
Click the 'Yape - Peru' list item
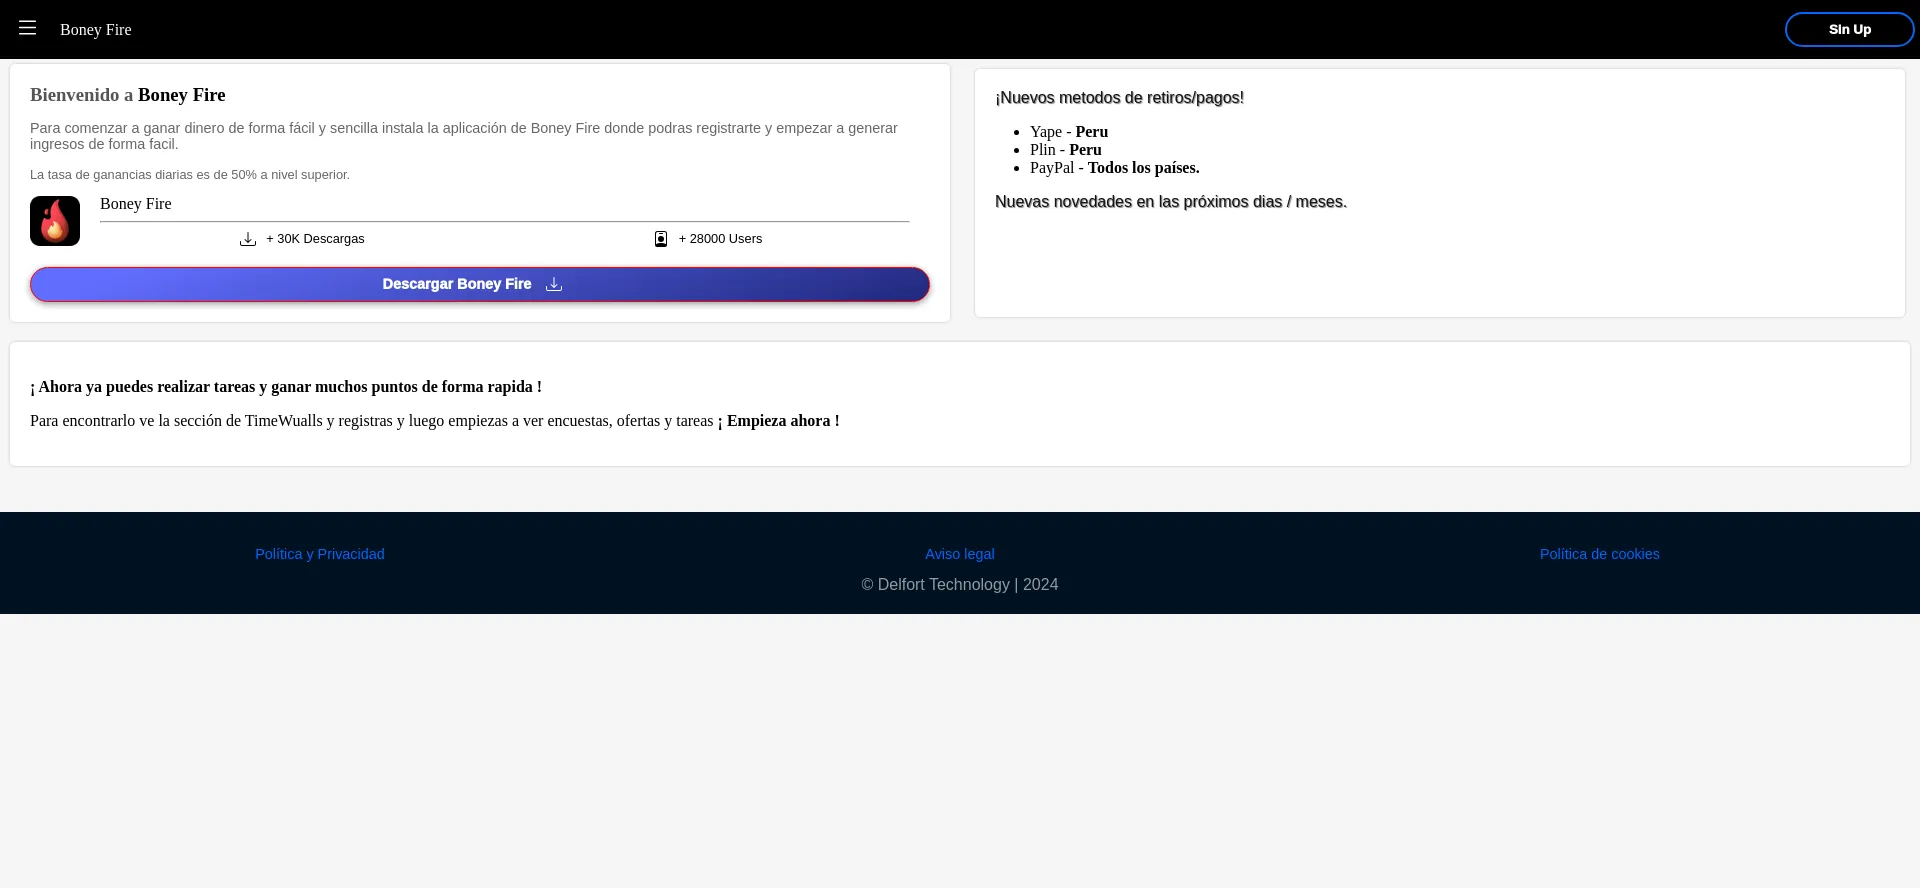click(1069, 132)
